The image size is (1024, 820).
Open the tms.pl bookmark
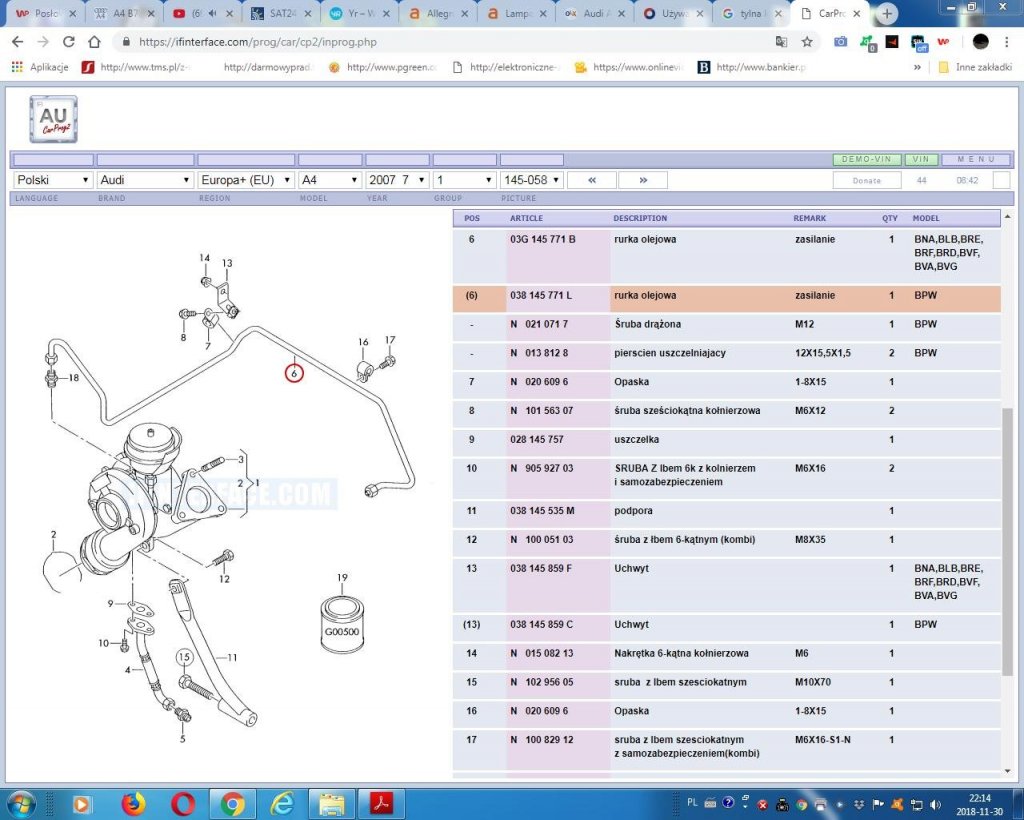point(136,67)
